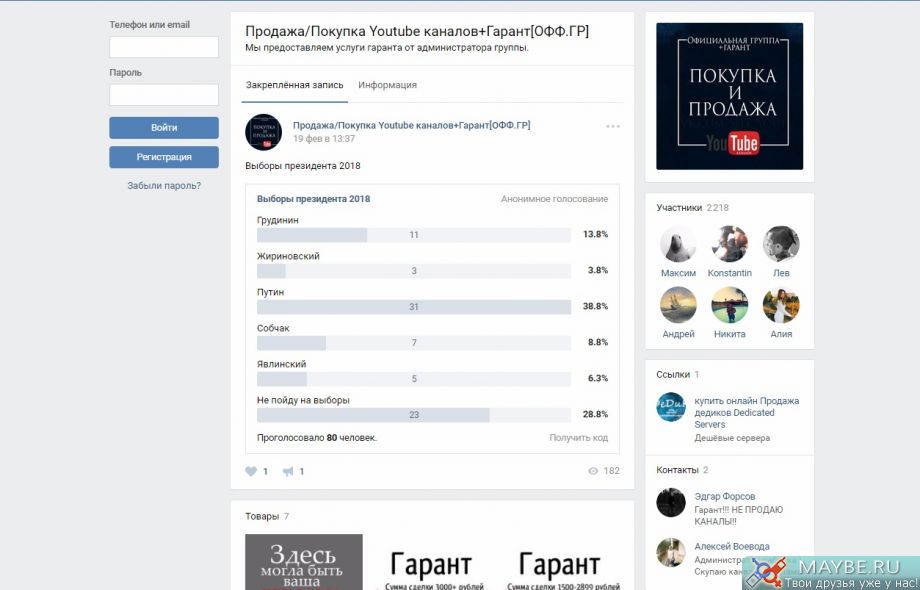Open member name Konstantin
The image size is (920, 590).
coord(729,273)
